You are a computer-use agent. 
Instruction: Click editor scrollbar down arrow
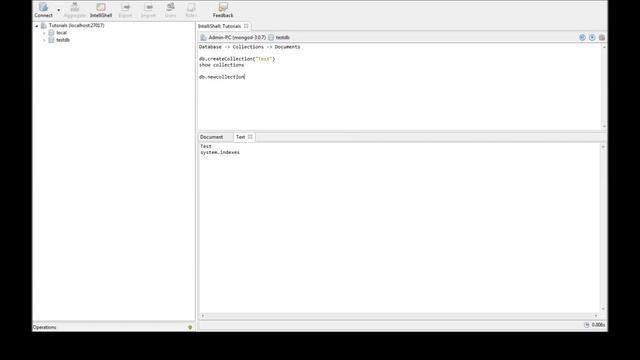604,127
